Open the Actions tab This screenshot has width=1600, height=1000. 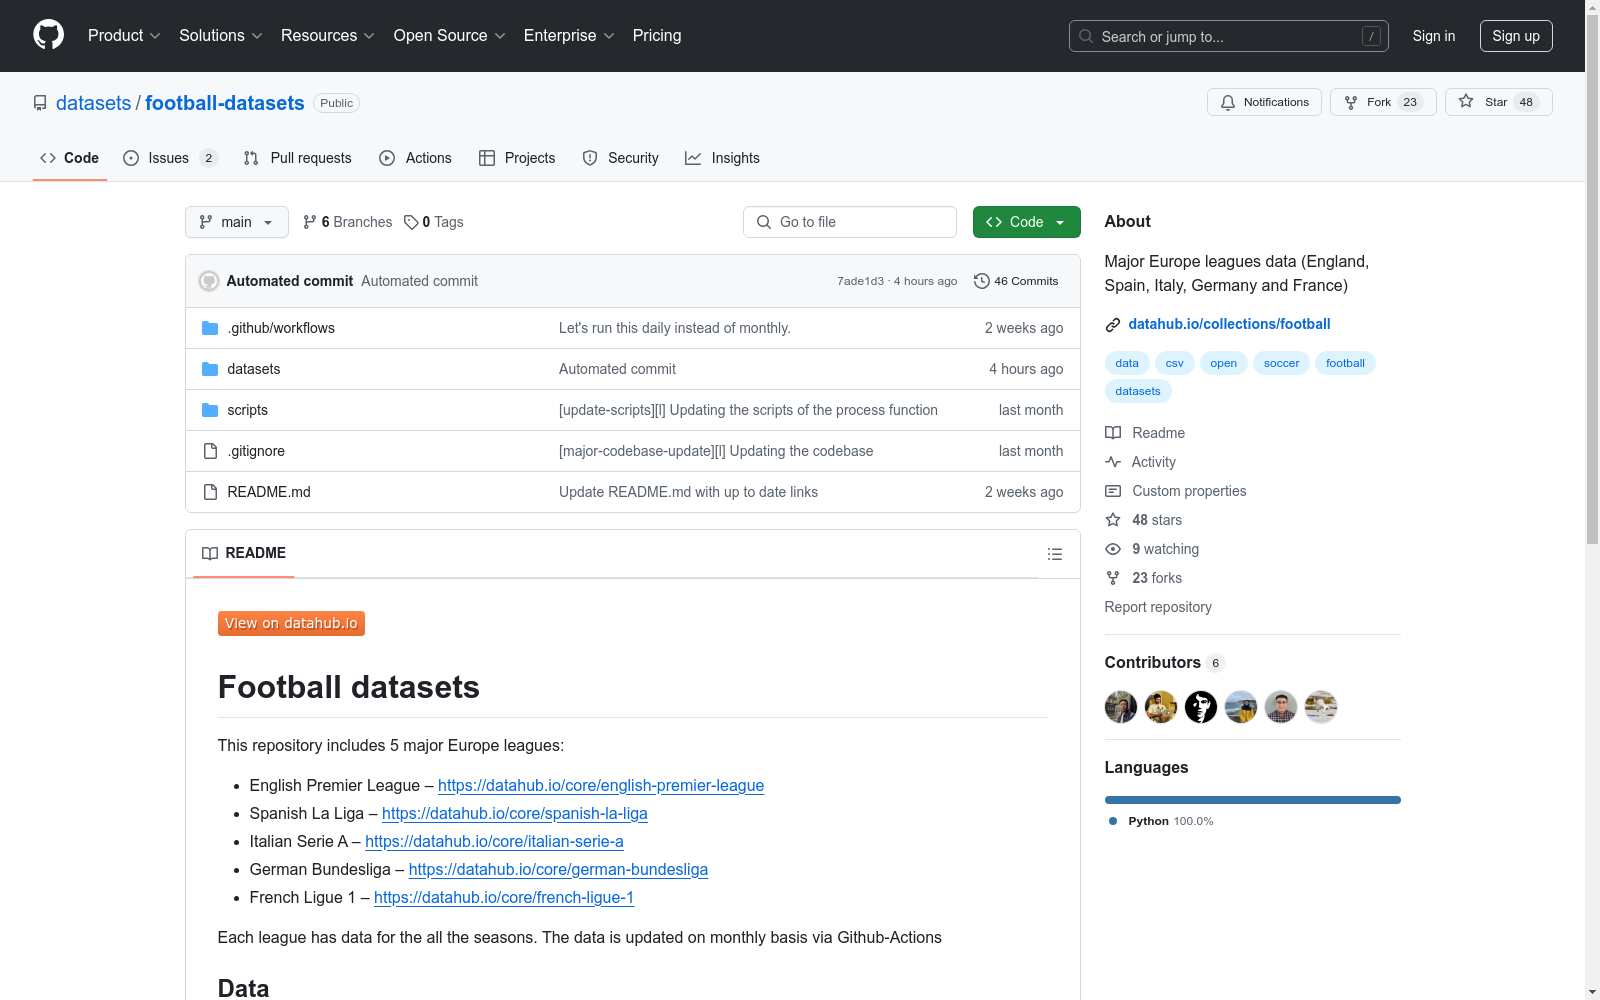pyautogui.click(x=415, y=158)
